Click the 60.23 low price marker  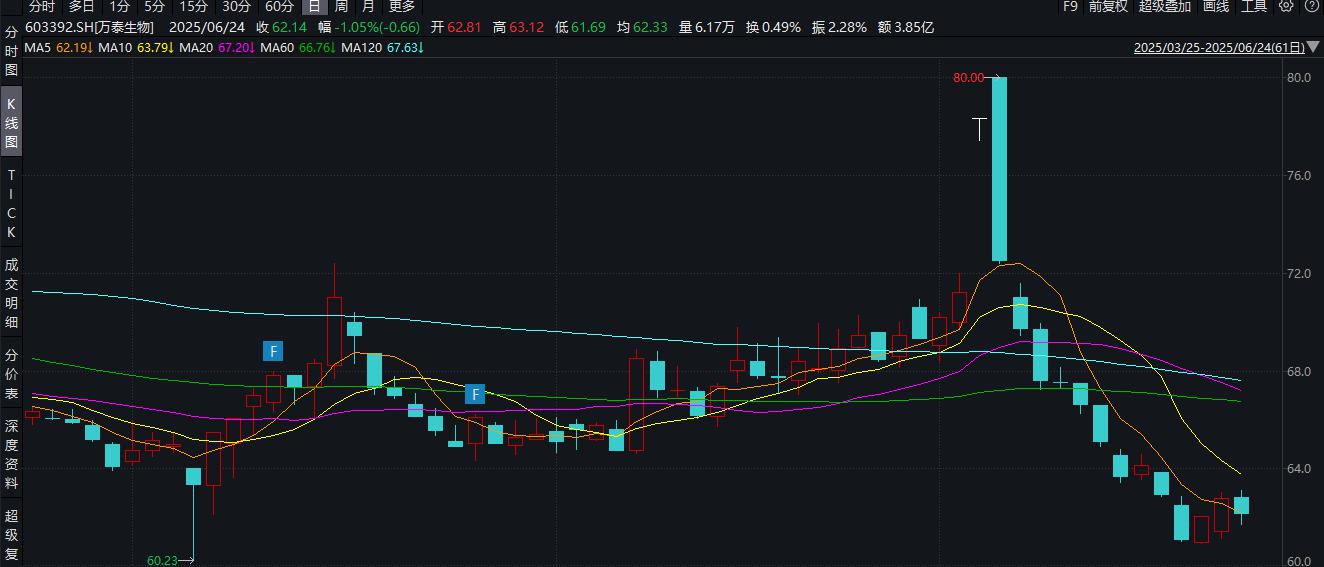[x=162, y=561]
